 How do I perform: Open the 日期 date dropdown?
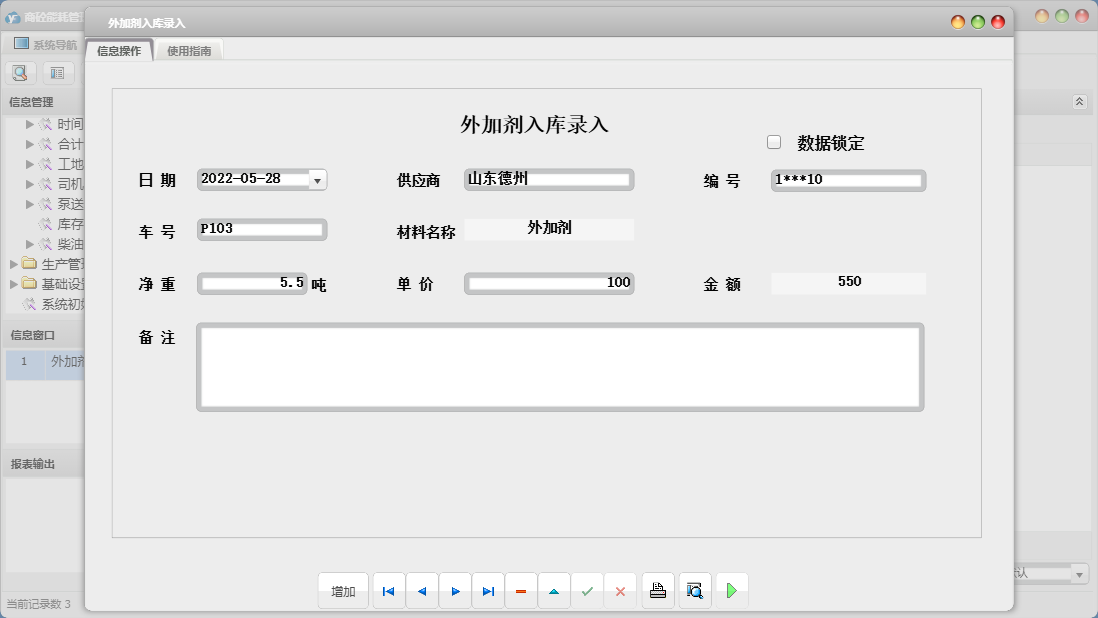318,180
